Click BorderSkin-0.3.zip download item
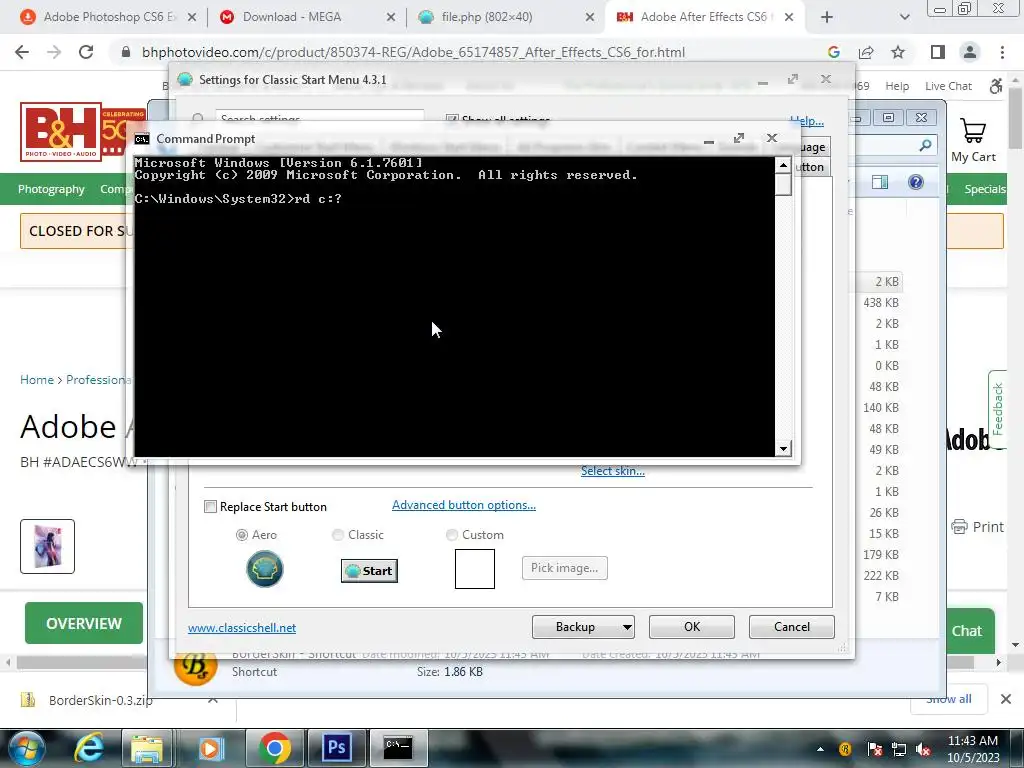1024x768 pixels. (101, 700)
